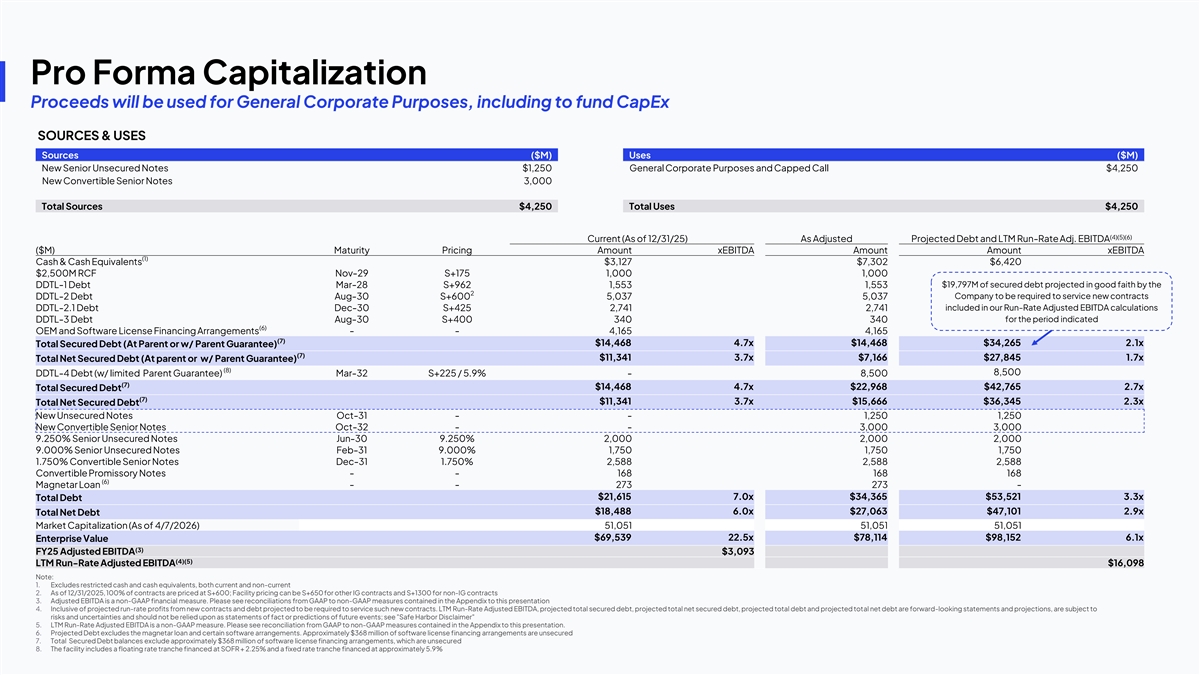The width and height of the screenshot is (1200, 675).
Task: Click the SOURCES & USES section heading
Action: (x=91, y=133)
